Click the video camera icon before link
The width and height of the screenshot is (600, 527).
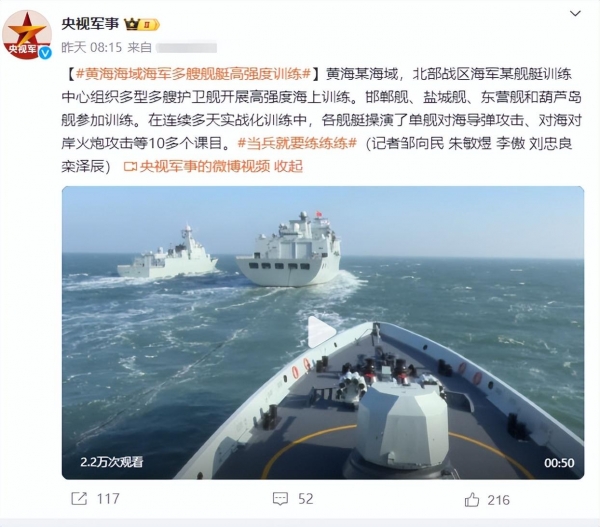(x=130, y=167)
